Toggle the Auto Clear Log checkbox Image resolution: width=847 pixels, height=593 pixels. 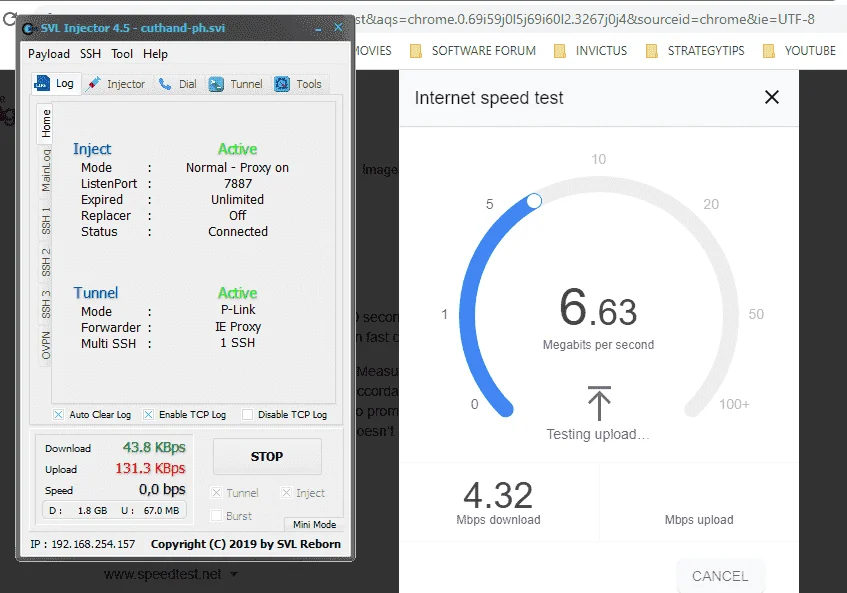coord(58,414)
